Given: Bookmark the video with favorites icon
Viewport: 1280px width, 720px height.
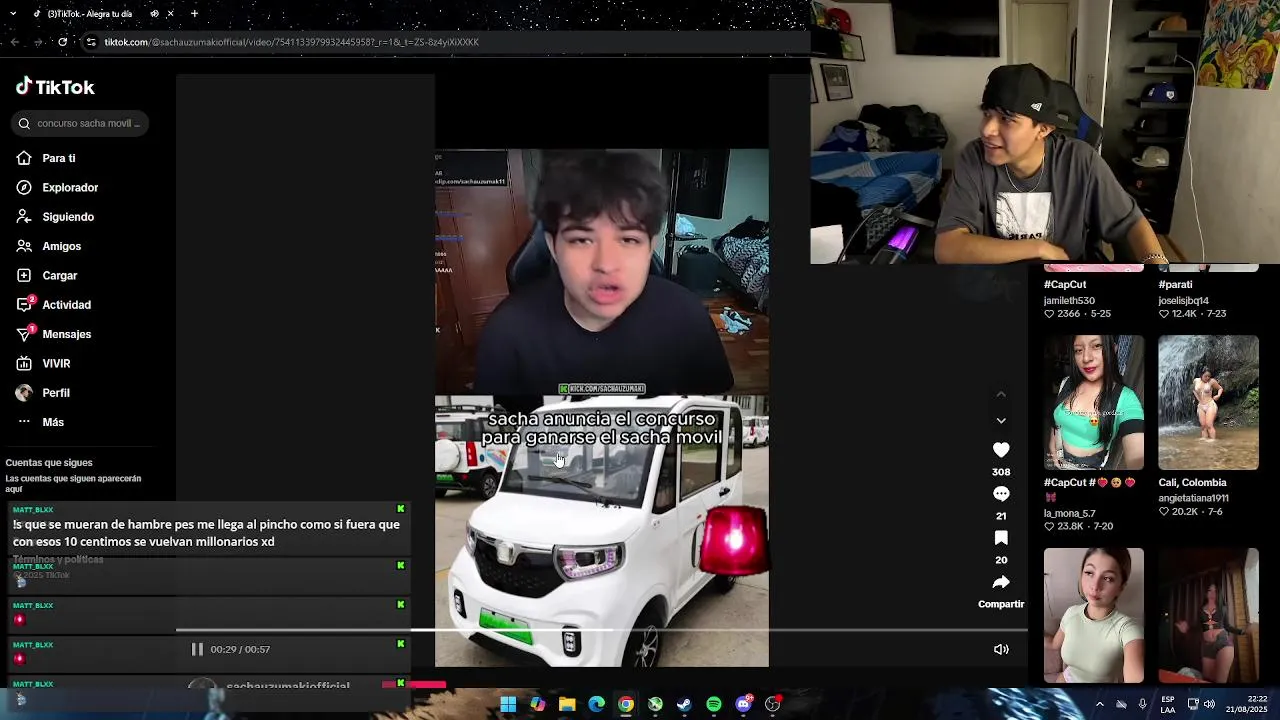Looking at the screenshot, I should [1001, 538].
